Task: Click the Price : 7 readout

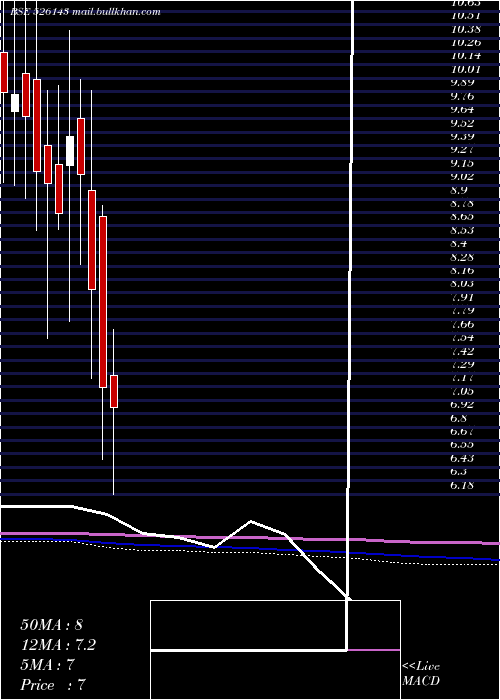Action: [53, 685]
